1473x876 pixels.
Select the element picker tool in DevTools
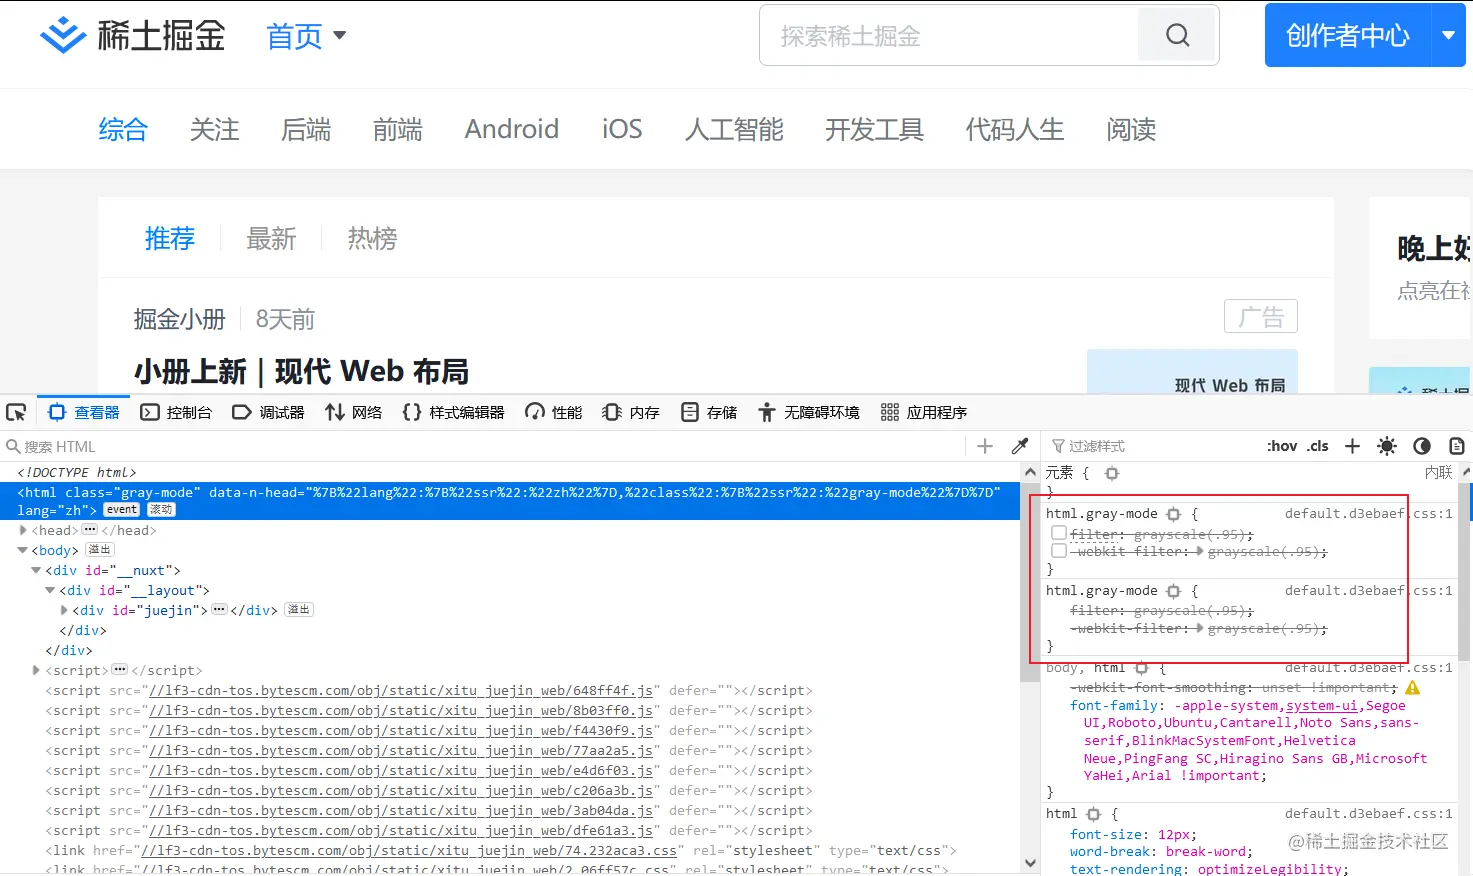pos(16,411)
